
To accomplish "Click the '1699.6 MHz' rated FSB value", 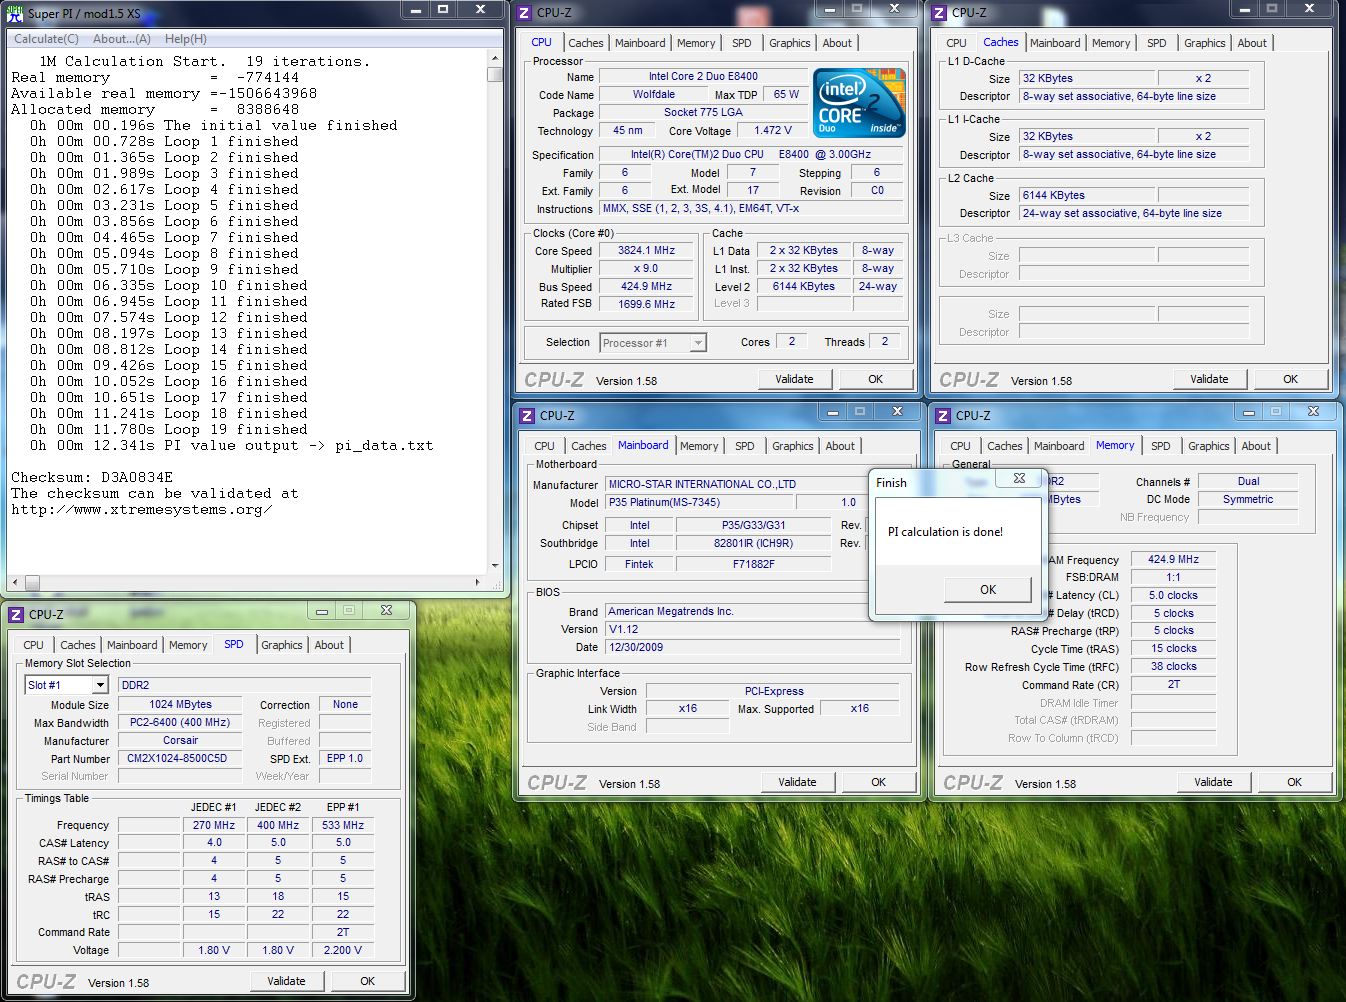I will click(x=647, y=304).
